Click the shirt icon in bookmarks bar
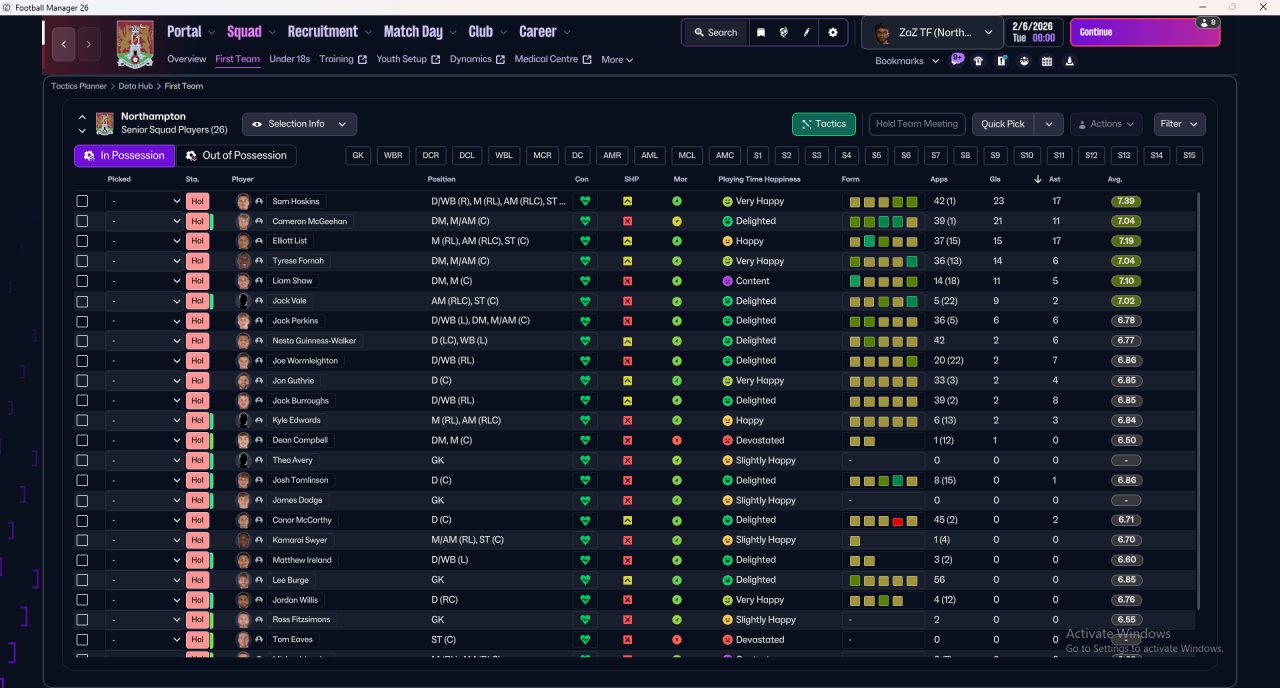The image size is (1280, 688). (x=978, y=61)
